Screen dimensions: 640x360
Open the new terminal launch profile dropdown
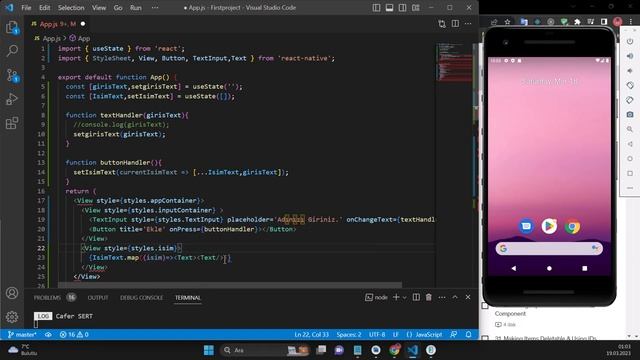click(x=404, y=297)
